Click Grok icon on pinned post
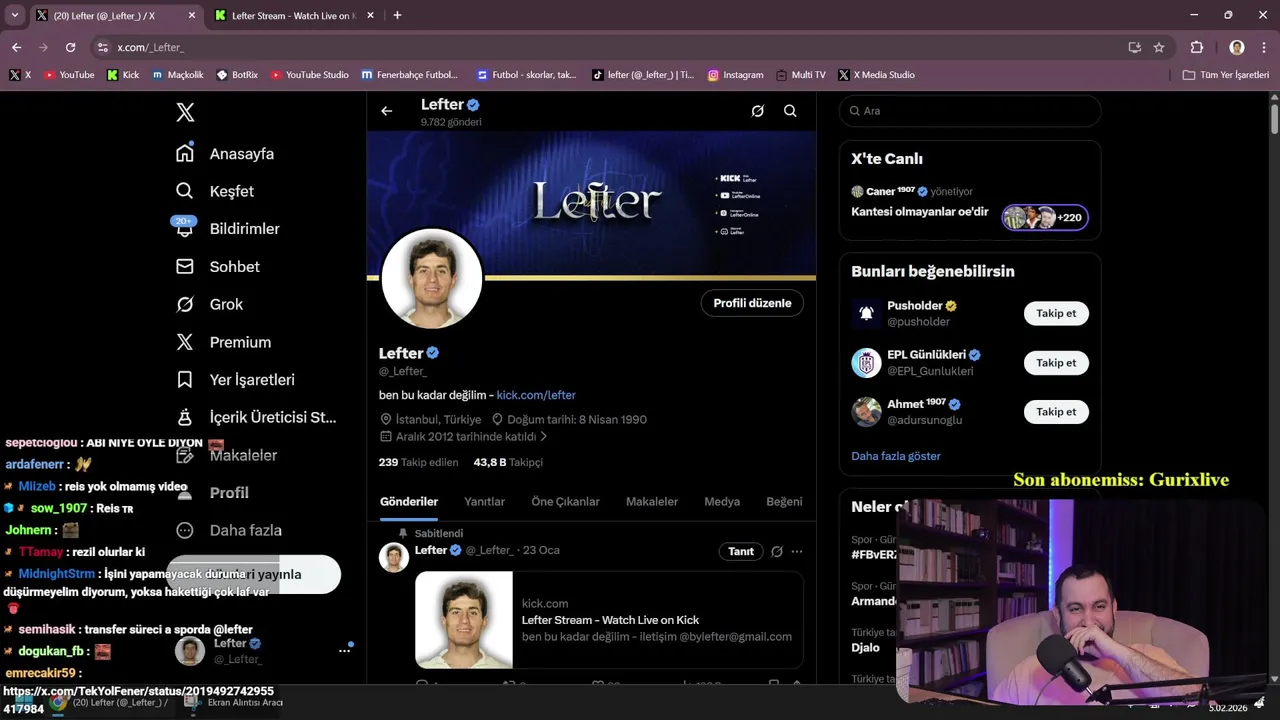This screenshot has height=720, width=1280. [x=777, y=551]
